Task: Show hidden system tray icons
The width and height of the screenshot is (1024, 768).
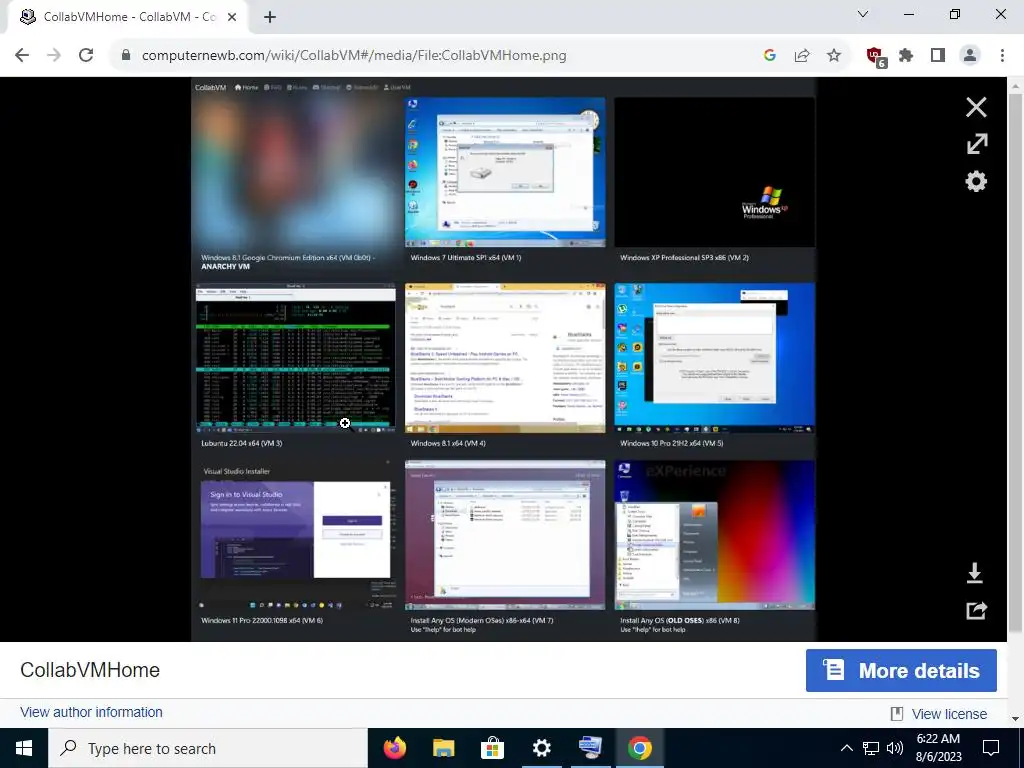Action: [846, 748]
